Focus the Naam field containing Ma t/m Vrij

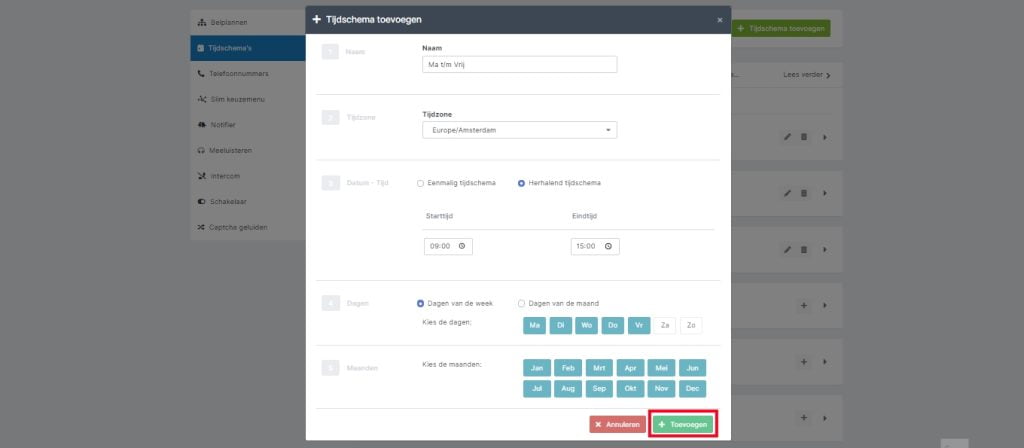tap(519, 64)
